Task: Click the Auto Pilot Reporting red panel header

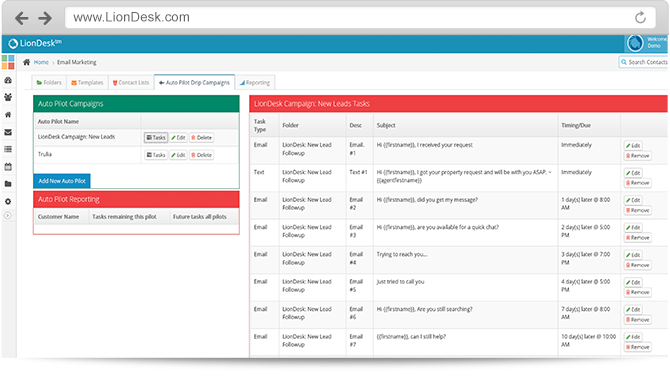Action: 136,200
